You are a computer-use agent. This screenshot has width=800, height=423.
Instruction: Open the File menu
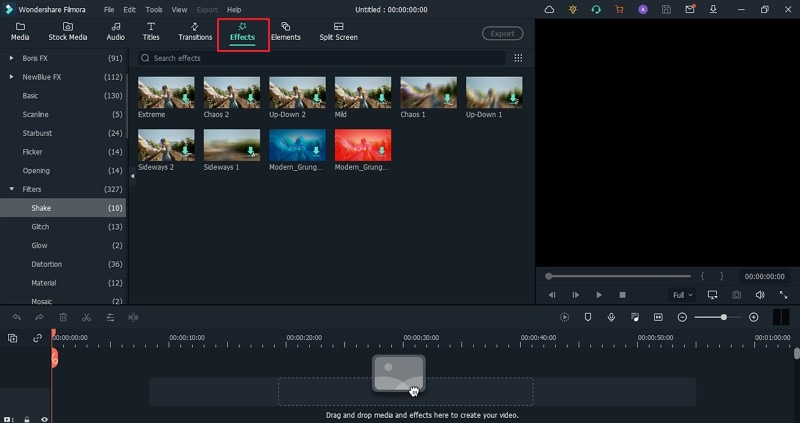click(x=109, y=10)
